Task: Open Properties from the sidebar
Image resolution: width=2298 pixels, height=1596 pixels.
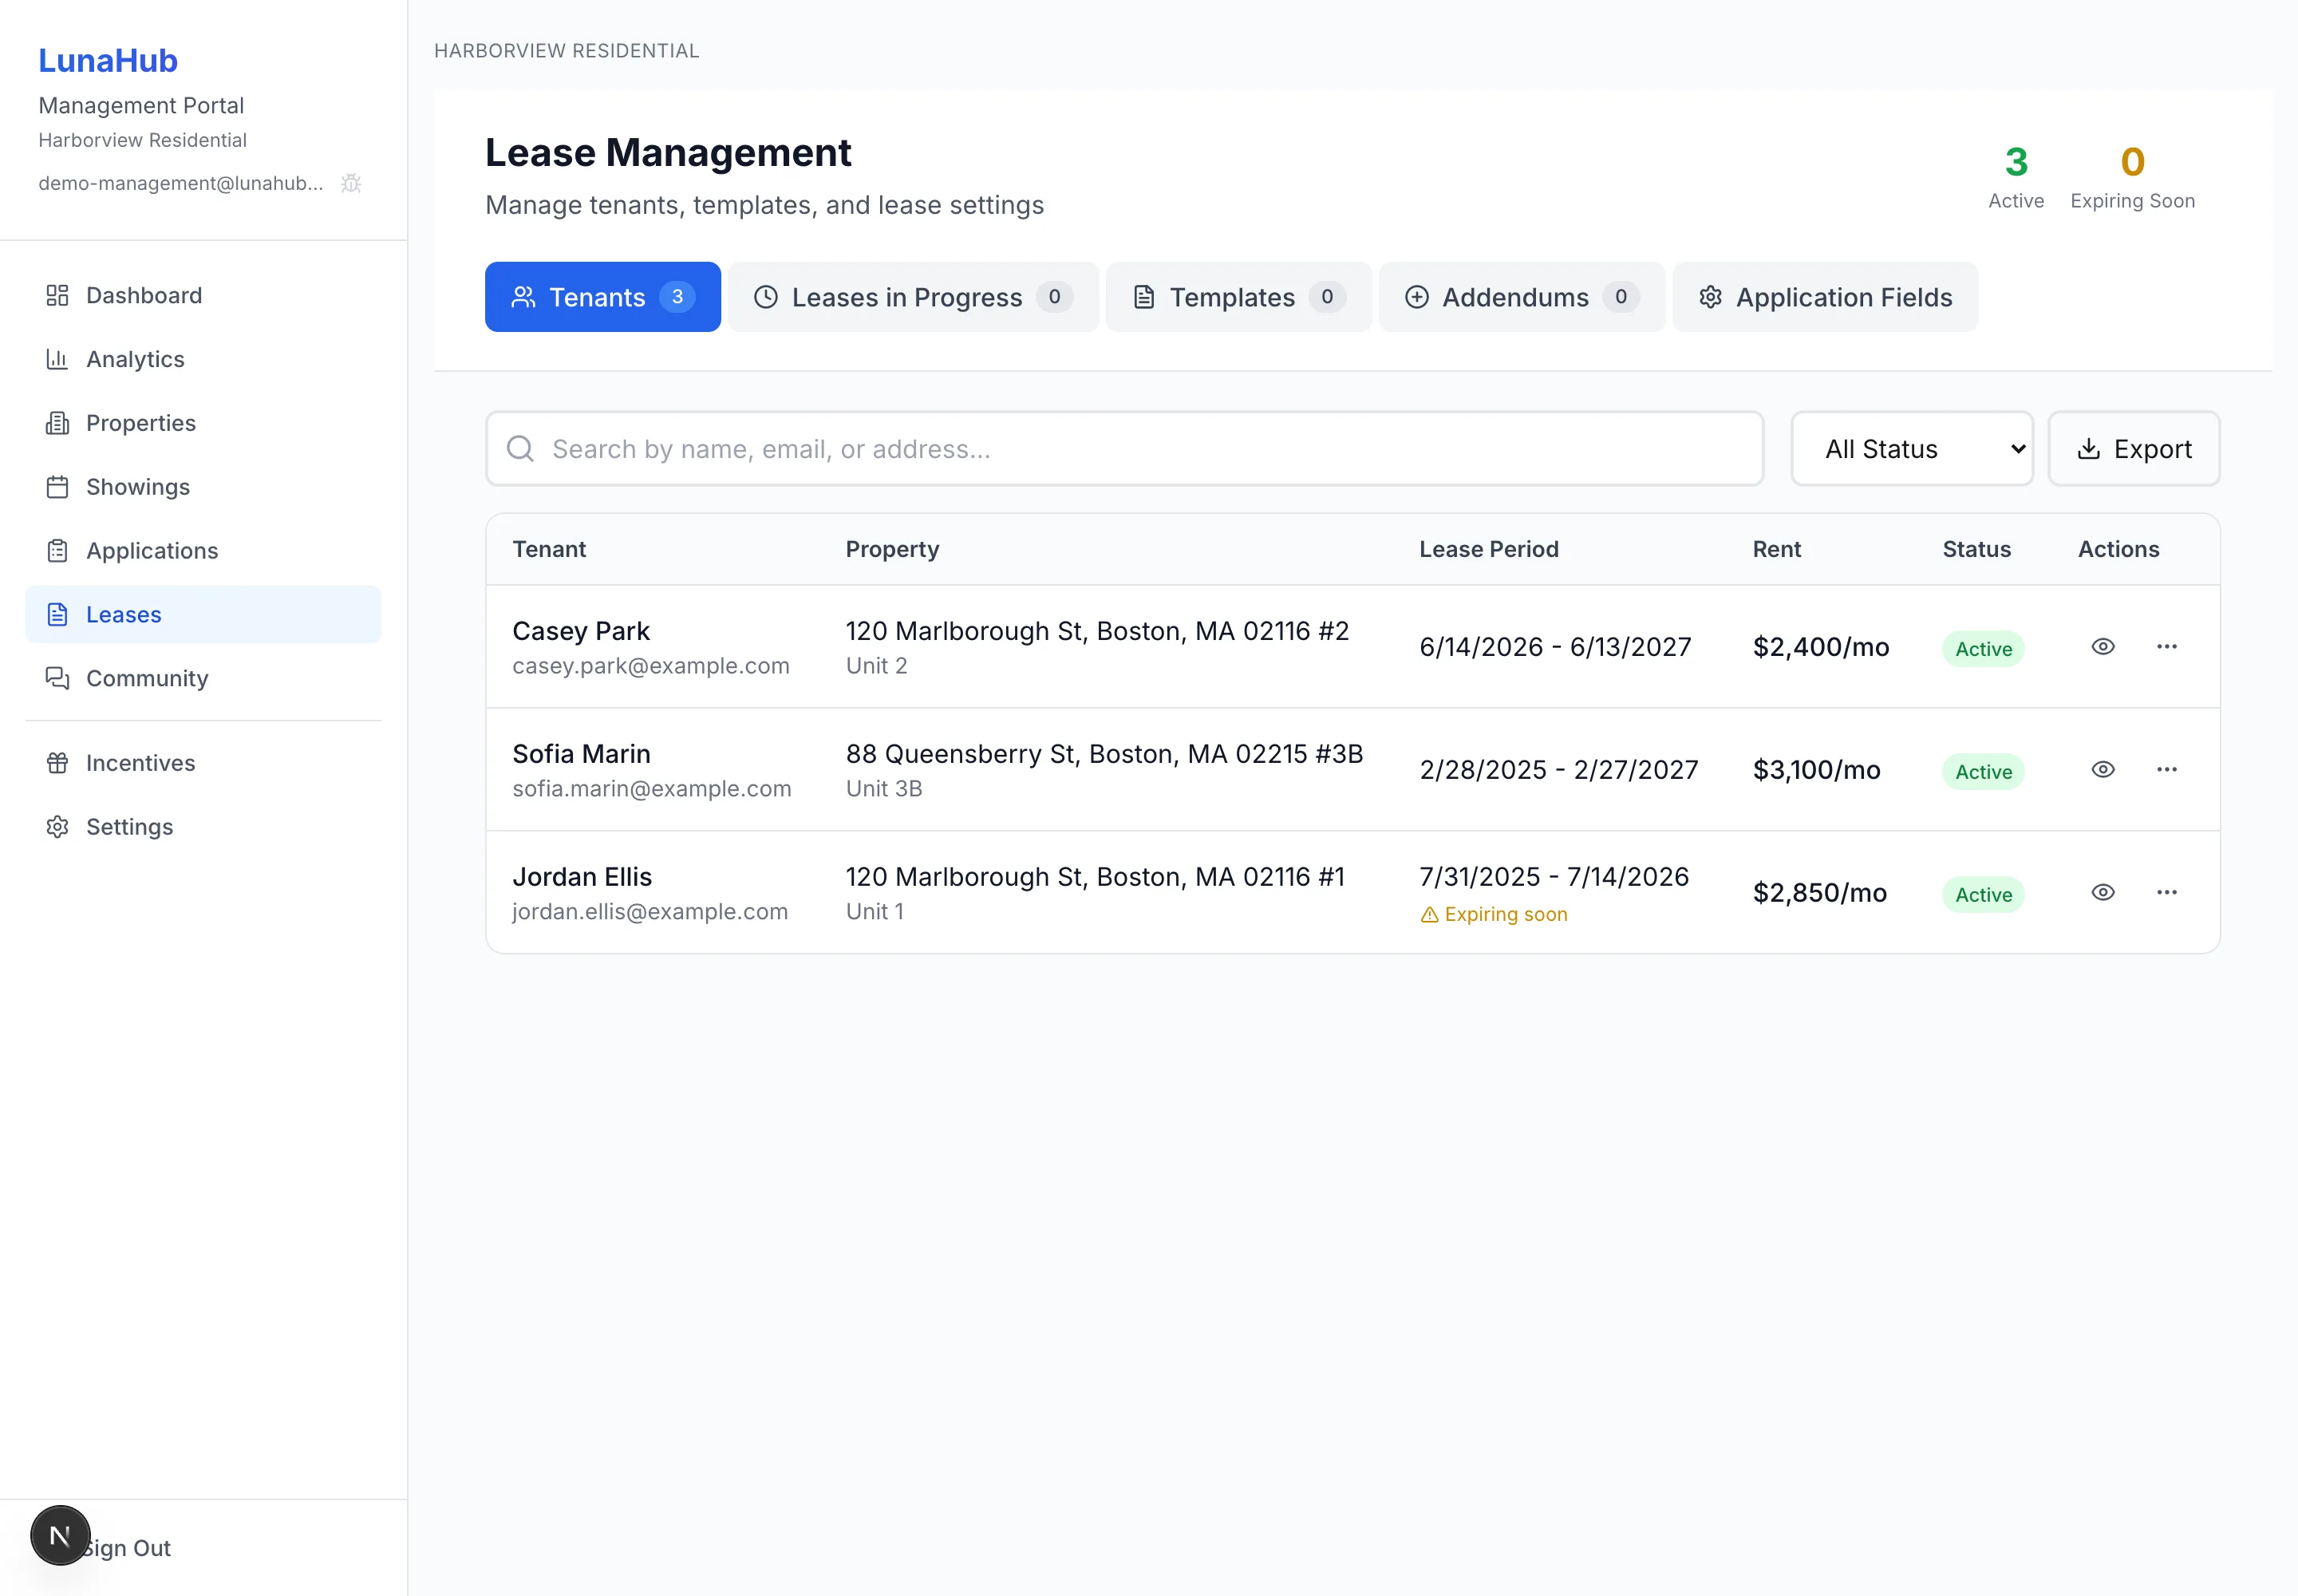Action: click(203, 423)
